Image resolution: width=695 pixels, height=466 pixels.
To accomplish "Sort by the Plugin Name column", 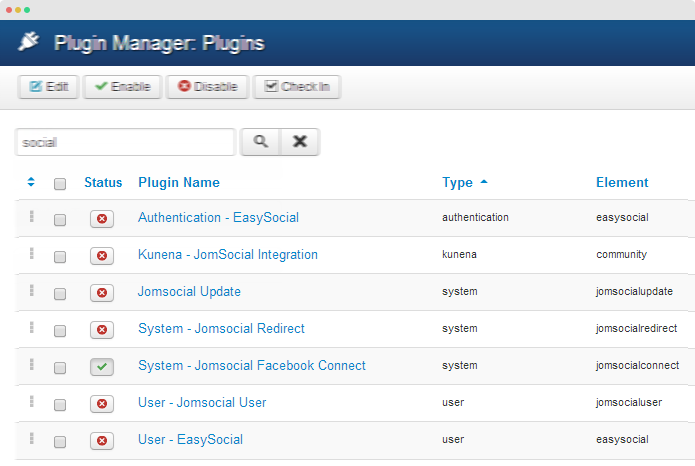I will [x=179, y=182].
